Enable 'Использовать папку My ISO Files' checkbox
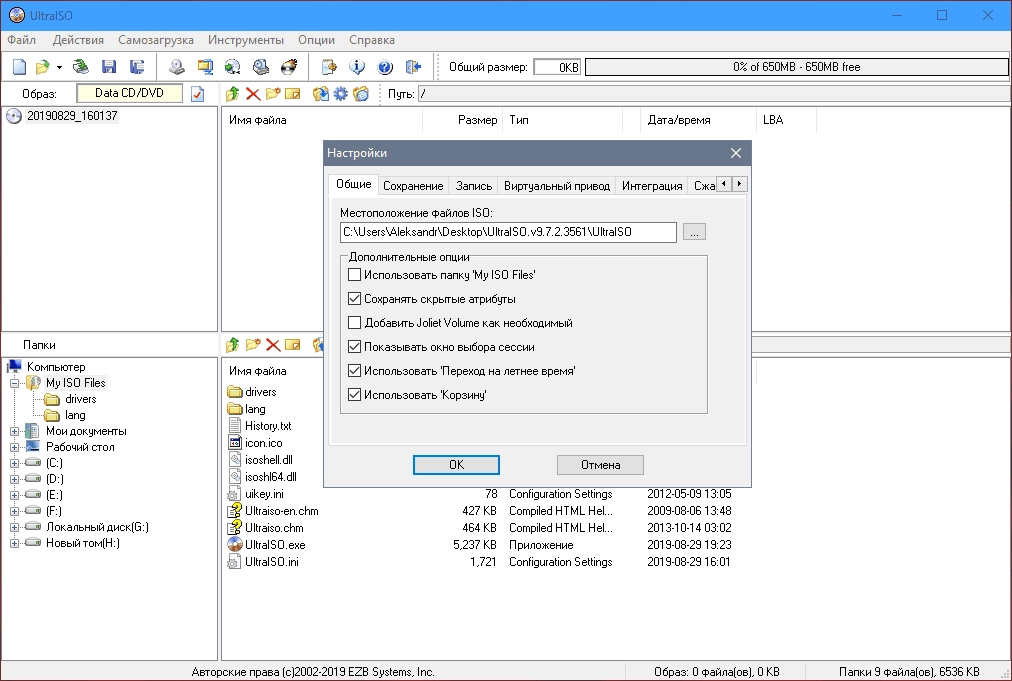Image resolution: width=1012 pixels, height=681 pixels. click(354, 275)
